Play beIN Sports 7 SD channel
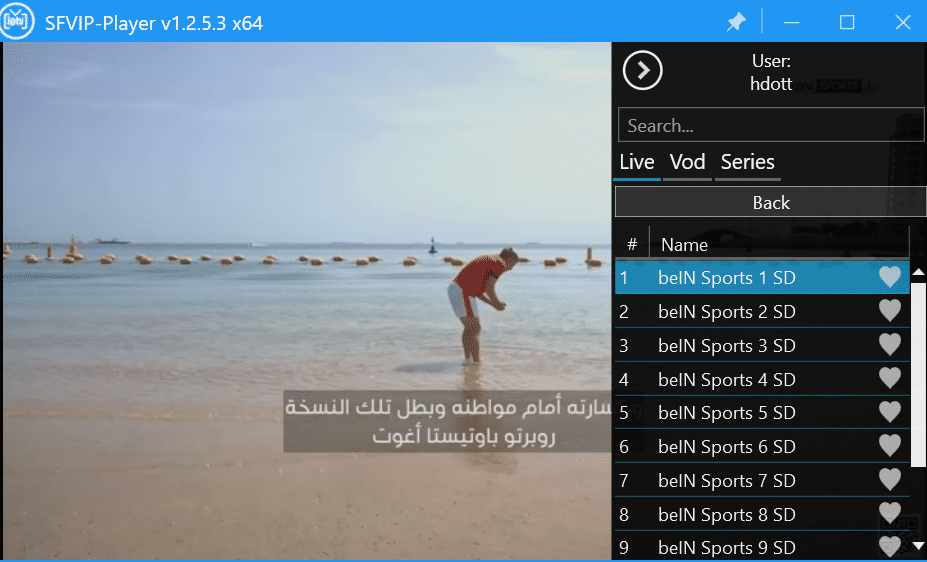This screenshot has height=562, width=927. (x=762, y=480)
